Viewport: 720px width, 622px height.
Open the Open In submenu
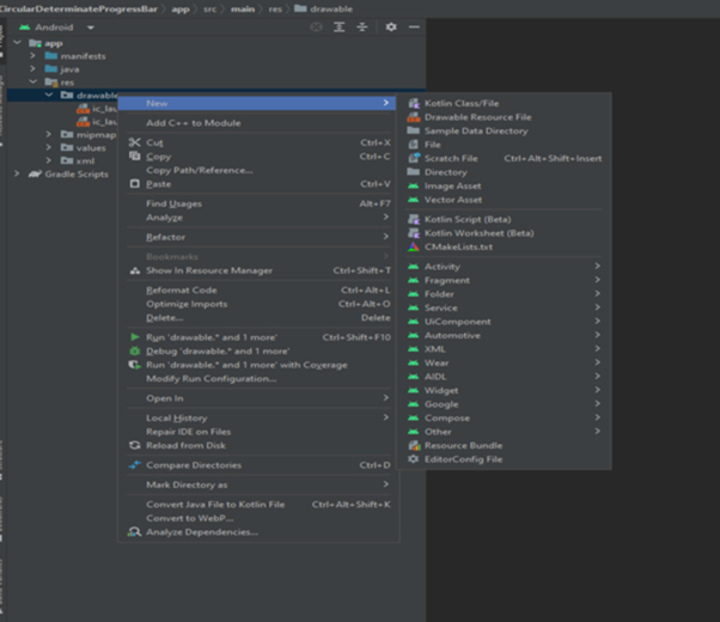click(x=259, y=398)
